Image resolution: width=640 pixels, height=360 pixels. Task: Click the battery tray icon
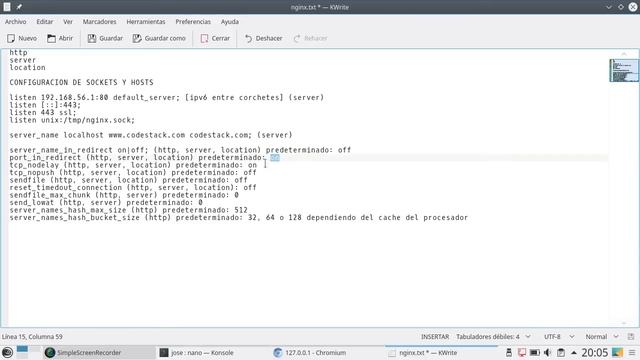pos(535,353)
